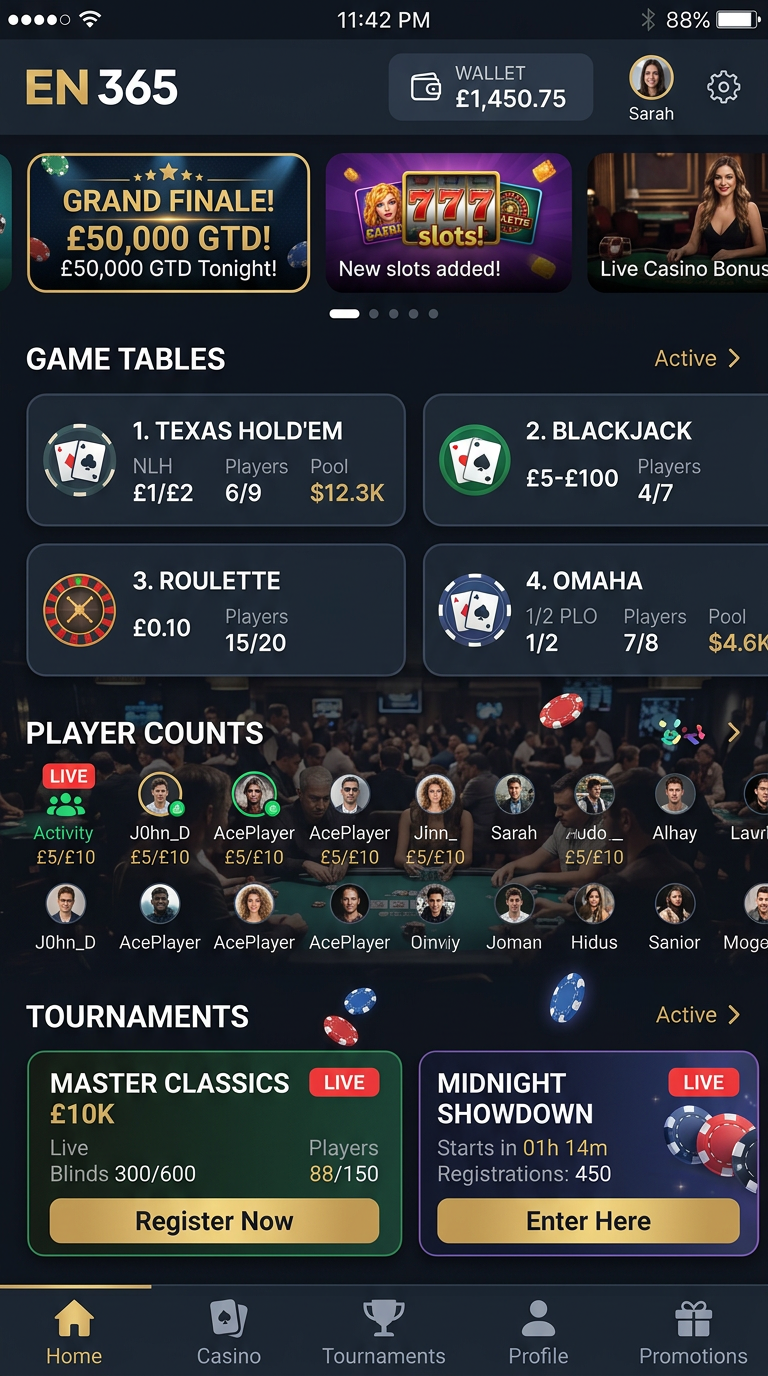Click Register Now for Master Classics
This screenshot has width=768, height=1376.
(x=214, y=1221)
